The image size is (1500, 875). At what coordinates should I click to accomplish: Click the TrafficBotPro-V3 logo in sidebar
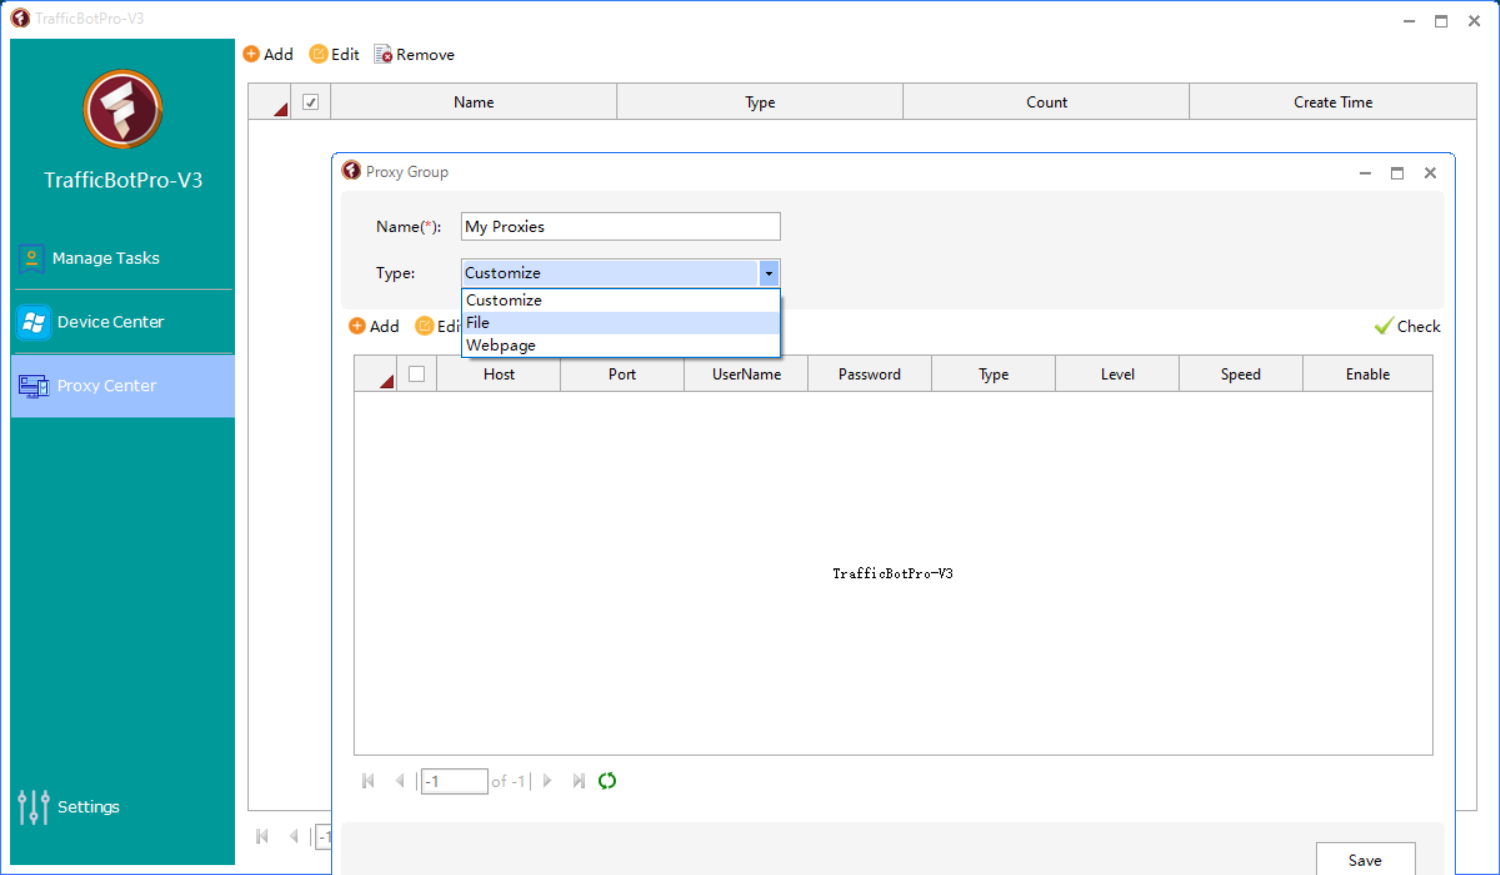(123, 109)
